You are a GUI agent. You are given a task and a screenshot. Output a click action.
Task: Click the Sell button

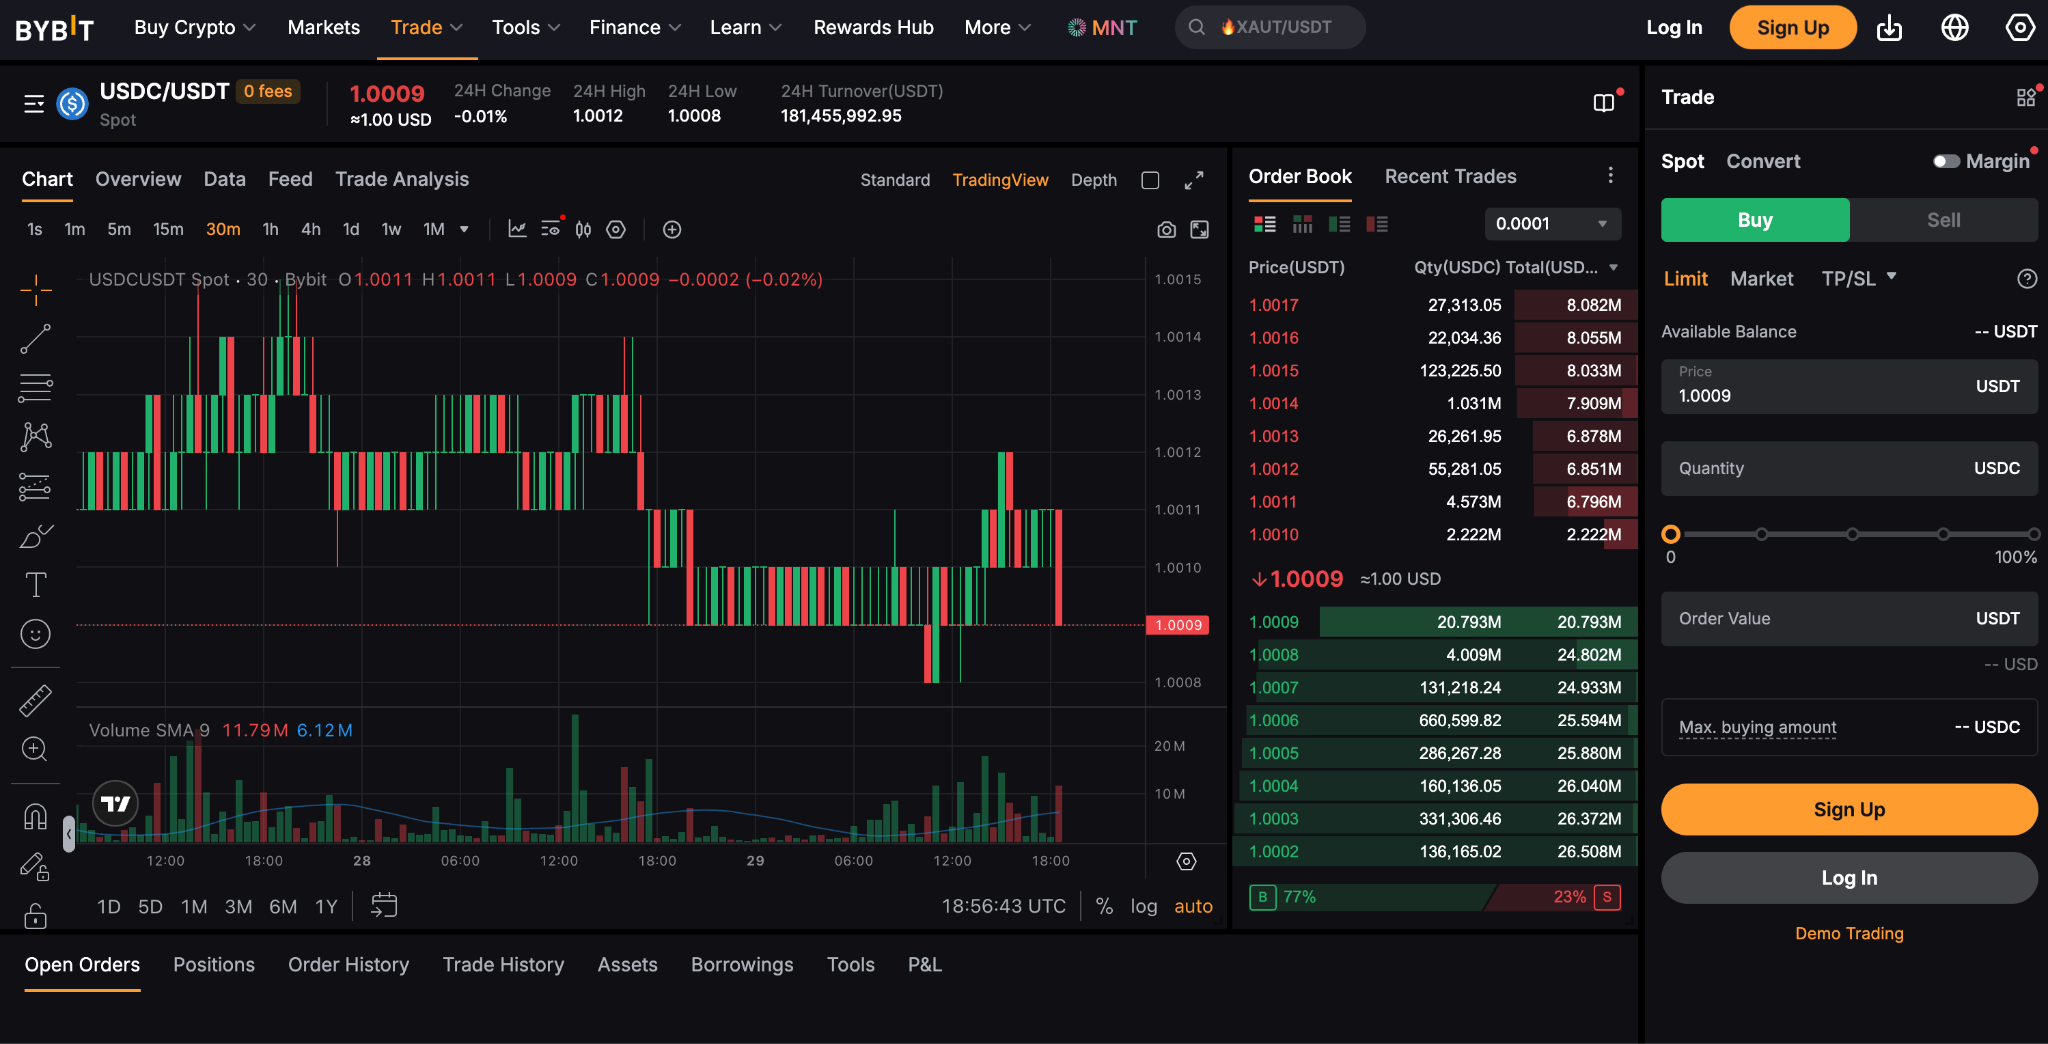[x=1943, y=220]
